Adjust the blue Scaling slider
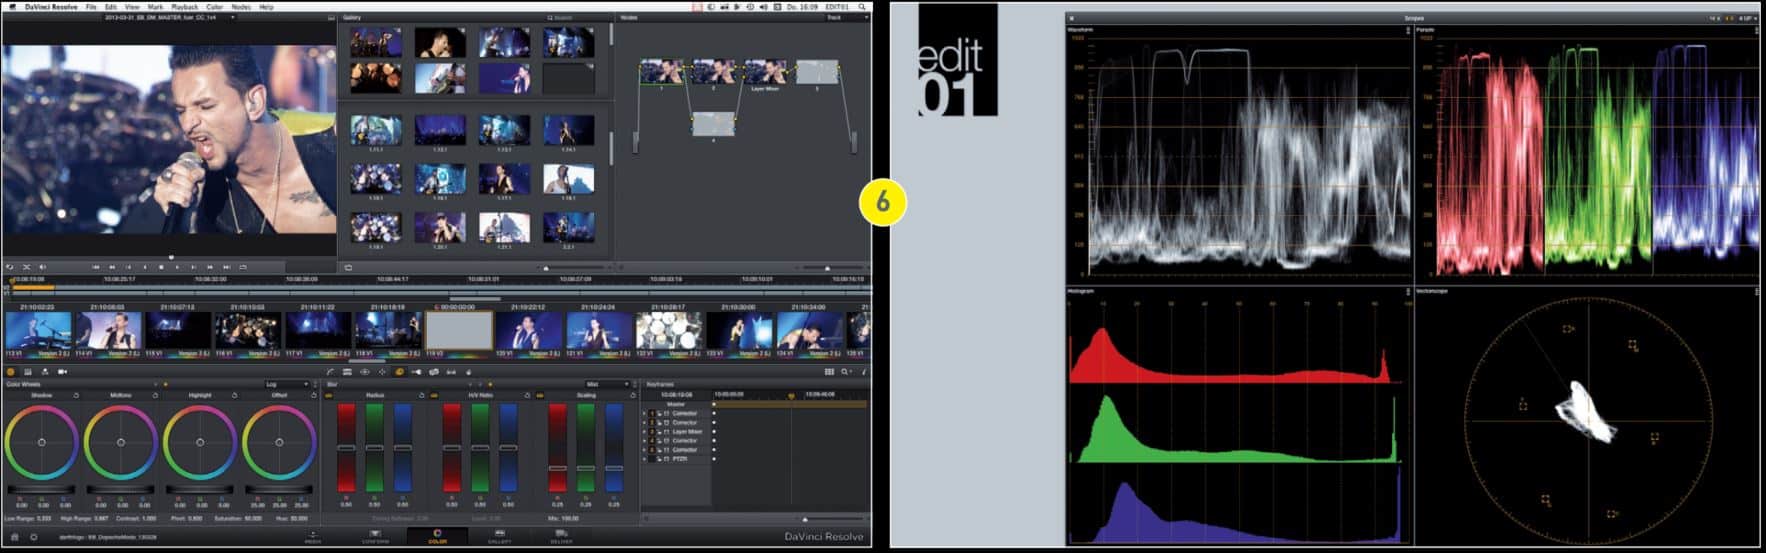The image size is (1766, 553). coord(614,447)
